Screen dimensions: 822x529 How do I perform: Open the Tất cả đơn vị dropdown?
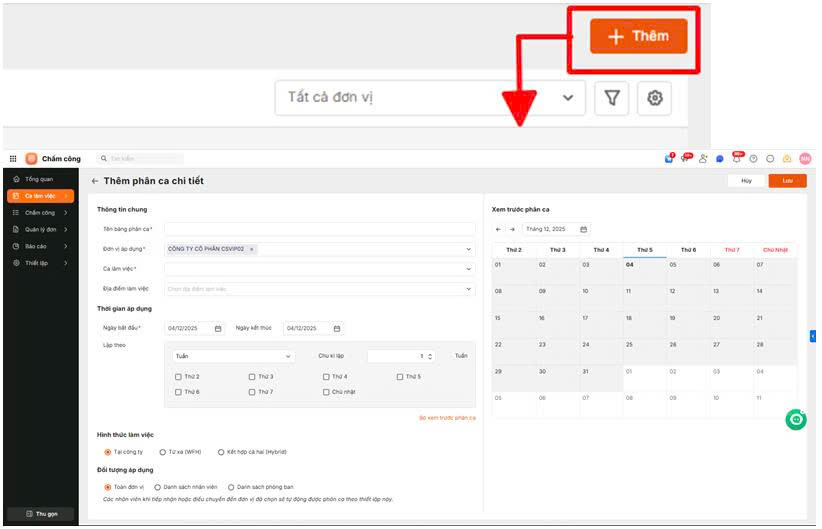(x=430, y=98)
